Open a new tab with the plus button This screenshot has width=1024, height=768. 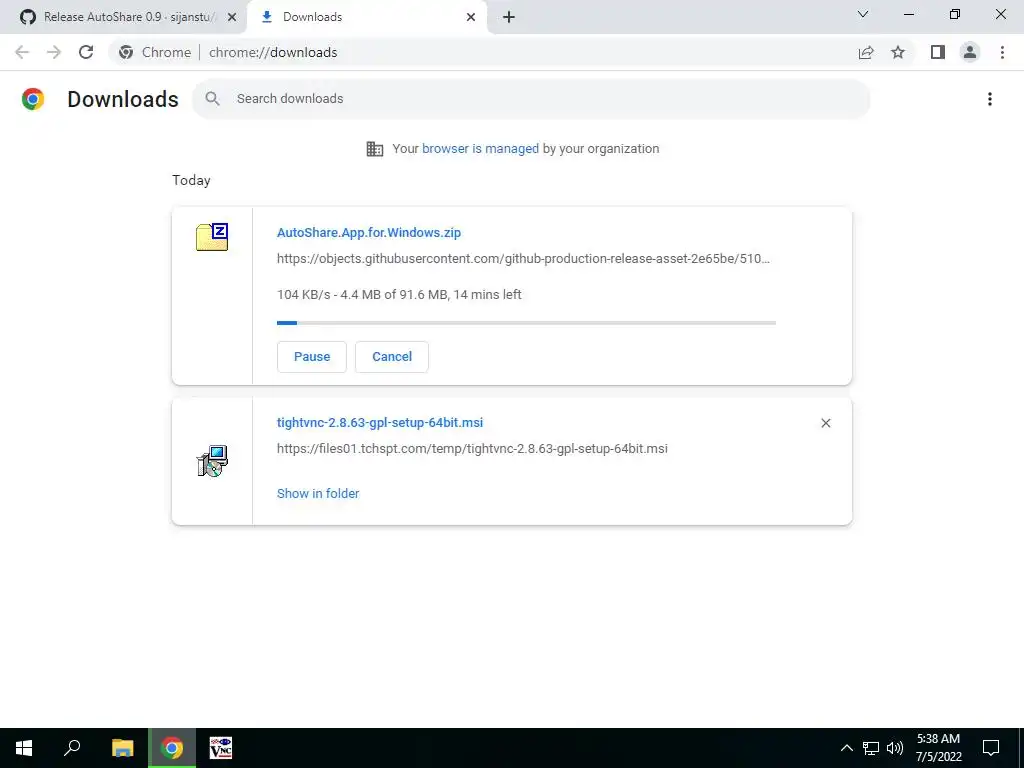[509, 17]
